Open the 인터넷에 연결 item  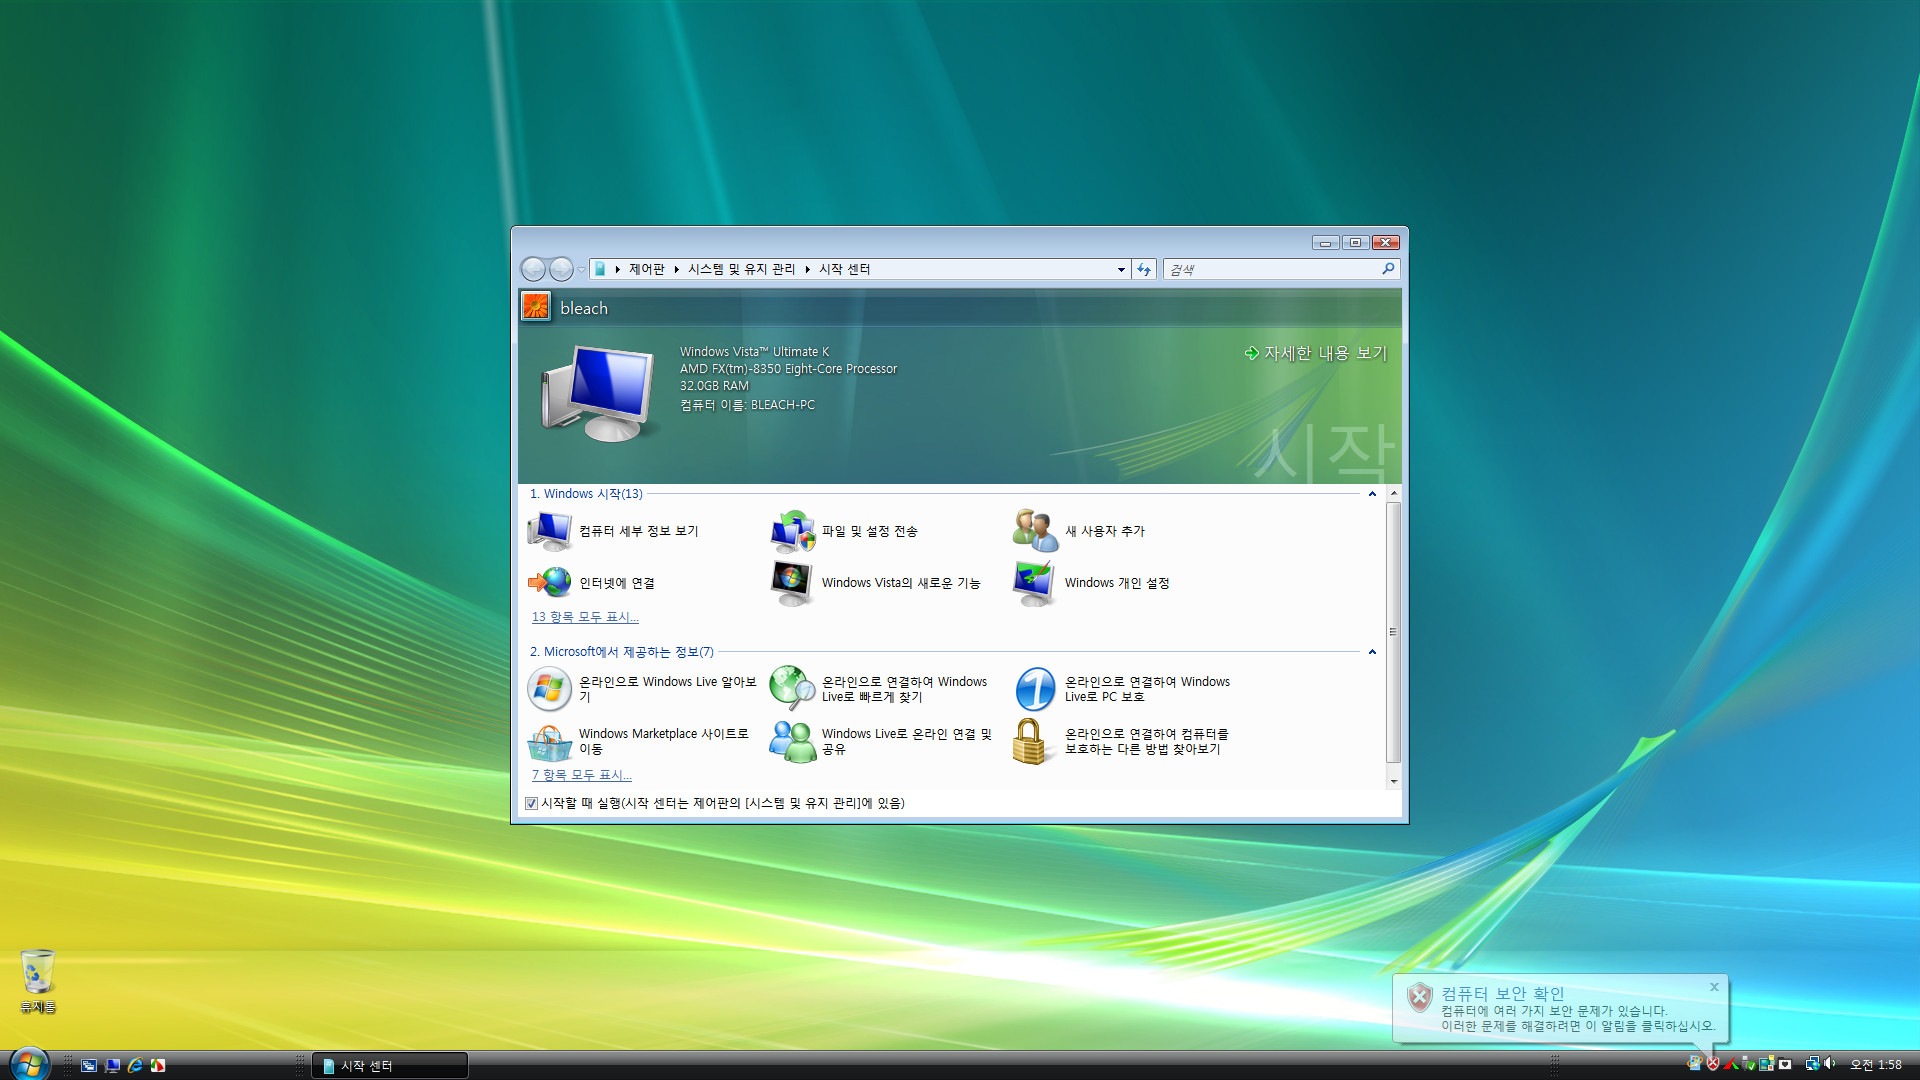point(591,583)
